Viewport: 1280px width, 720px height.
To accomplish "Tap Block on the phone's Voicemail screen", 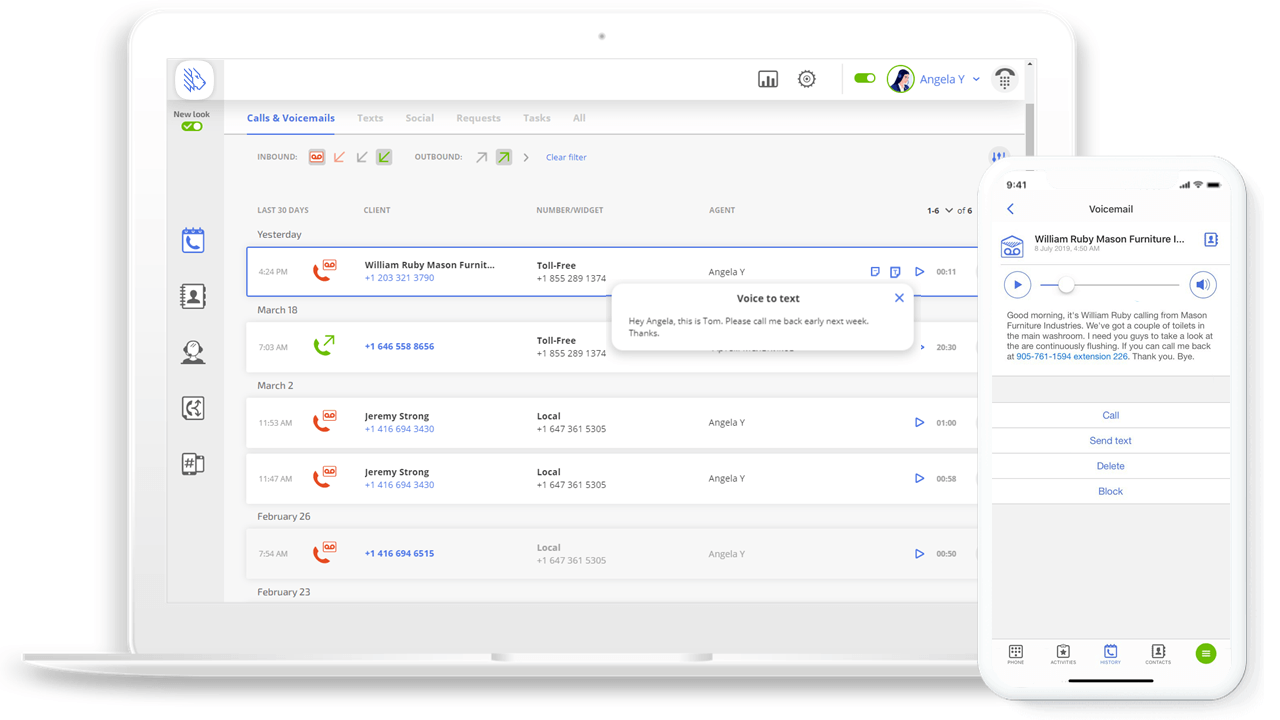I will (x=1111, y=491).
